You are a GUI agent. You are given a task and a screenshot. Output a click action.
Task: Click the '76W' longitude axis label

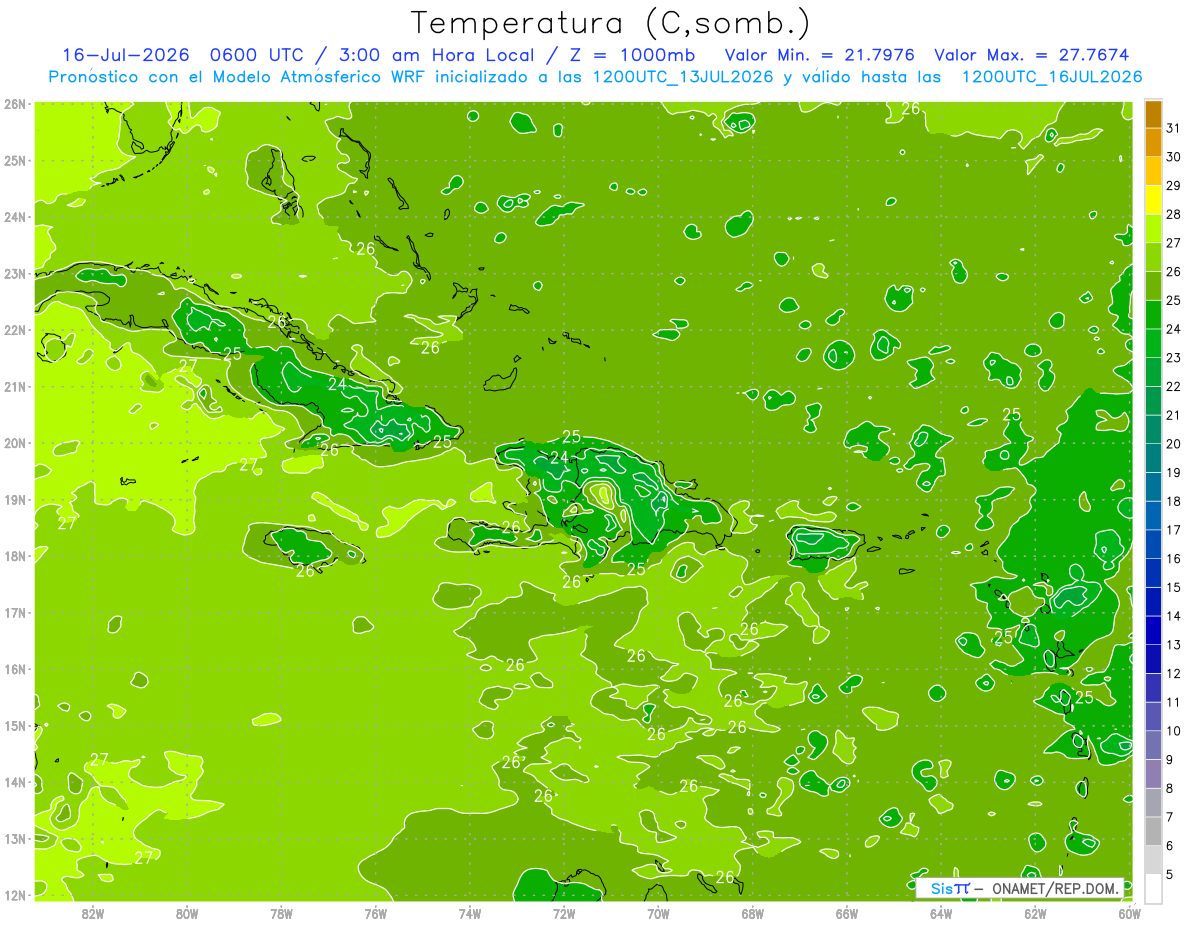[x=376, y=913]
